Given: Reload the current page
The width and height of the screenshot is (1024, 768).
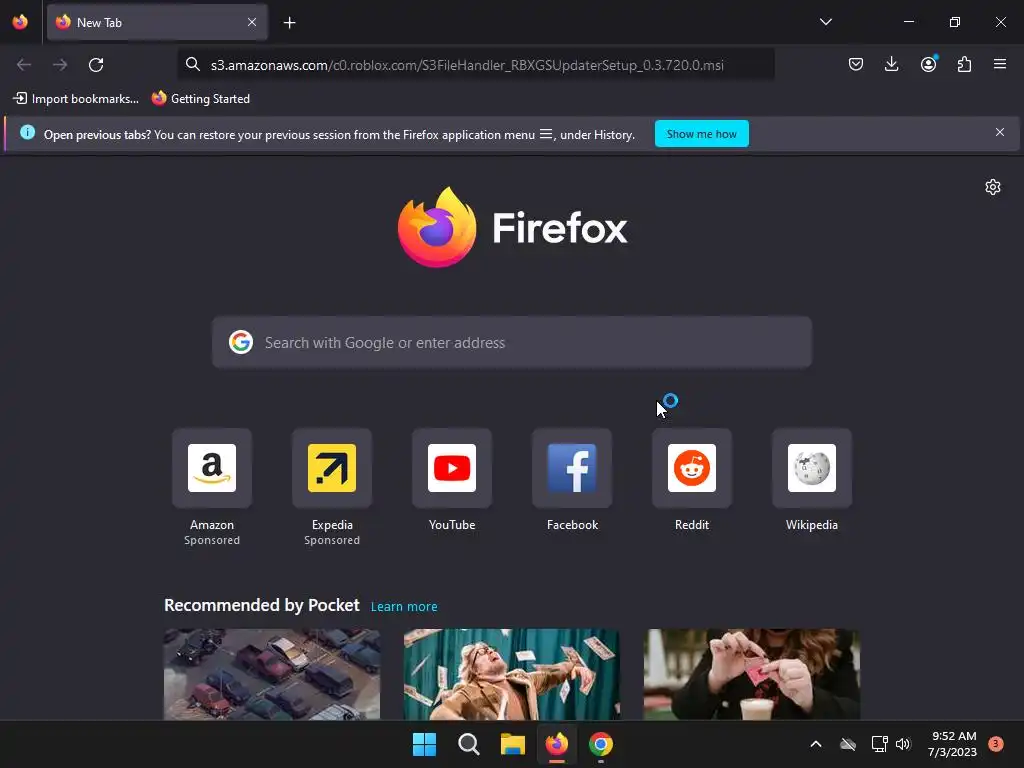Looking at the screenshot, I should (96, 65).
